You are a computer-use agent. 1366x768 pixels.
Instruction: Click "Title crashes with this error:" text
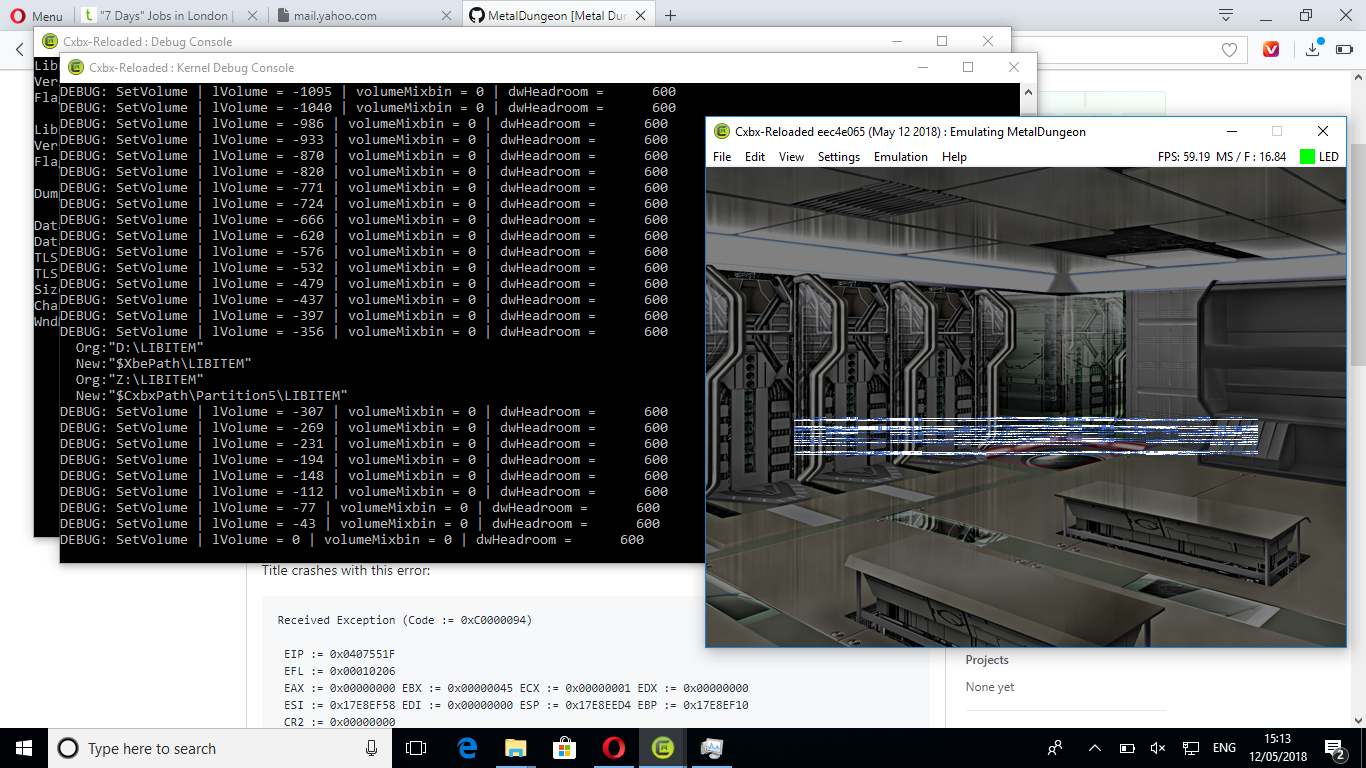[346, 570]
